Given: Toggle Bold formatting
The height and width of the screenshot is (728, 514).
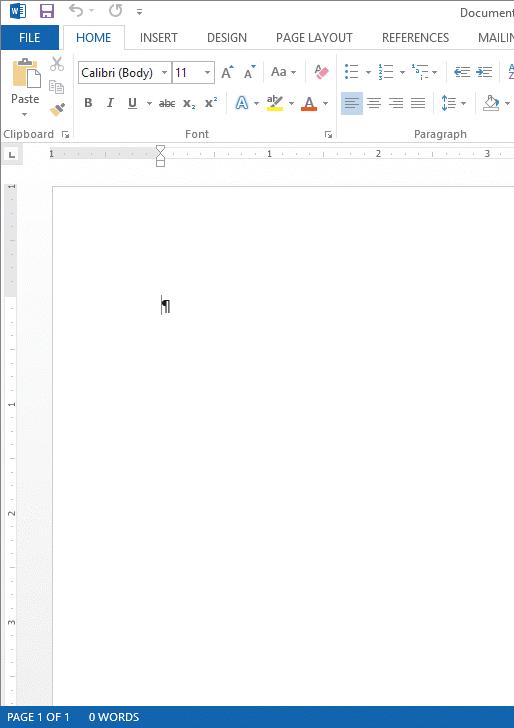Looking at the screenshot, I should click(88, 103).
